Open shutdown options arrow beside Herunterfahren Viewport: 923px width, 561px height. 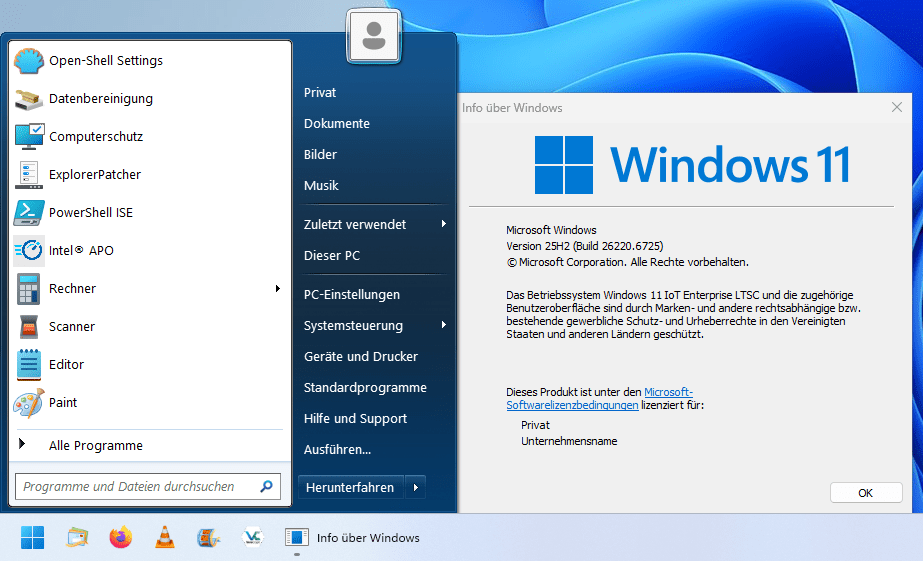coord(416,487)
